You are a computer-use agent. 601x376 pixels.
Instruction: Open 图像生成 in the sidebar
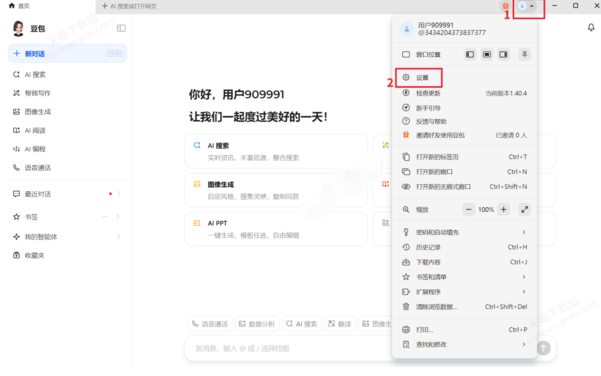(x=67, y=112)
